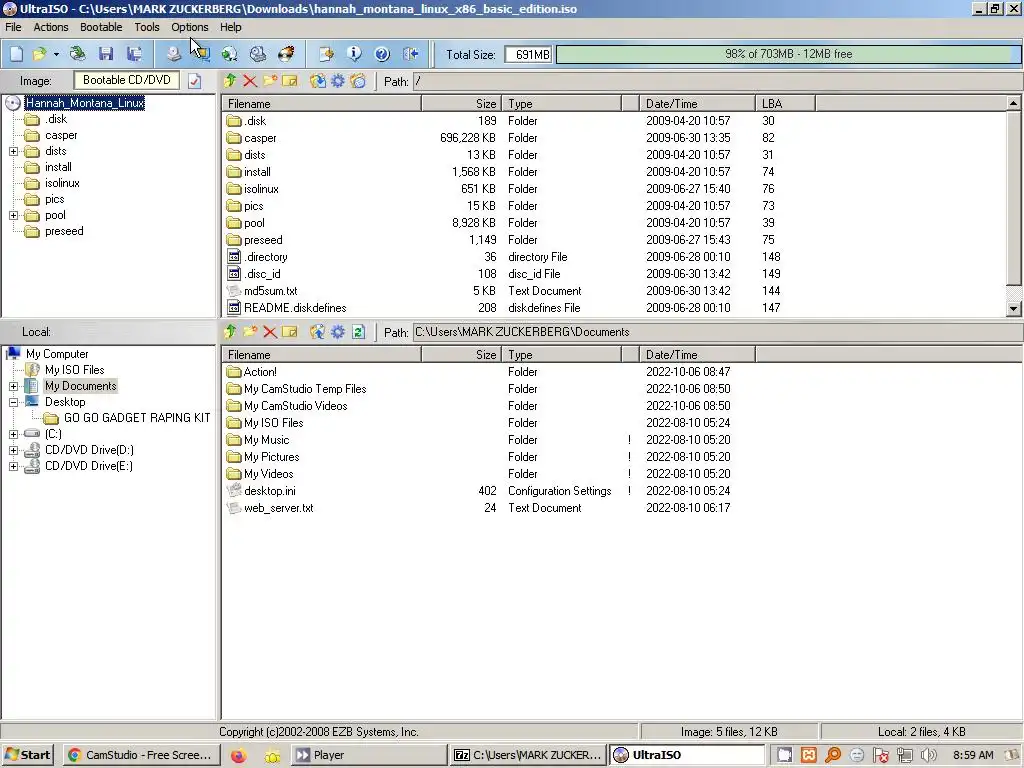Expand the CD/DVD Drive(E:) node
The height and width of the screenshot is (768, 1024).
[x=13, y=466]
